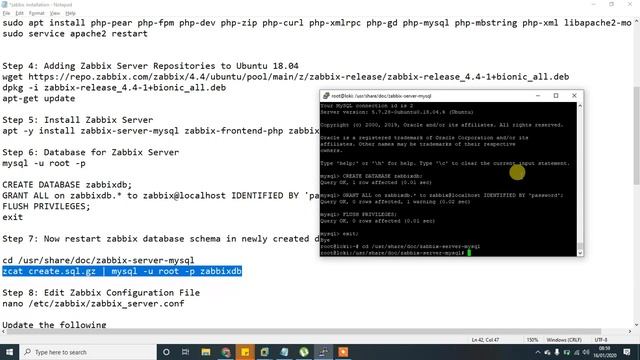Click 'Windows (CRLF)' in status bar

[x=564, y=340]
